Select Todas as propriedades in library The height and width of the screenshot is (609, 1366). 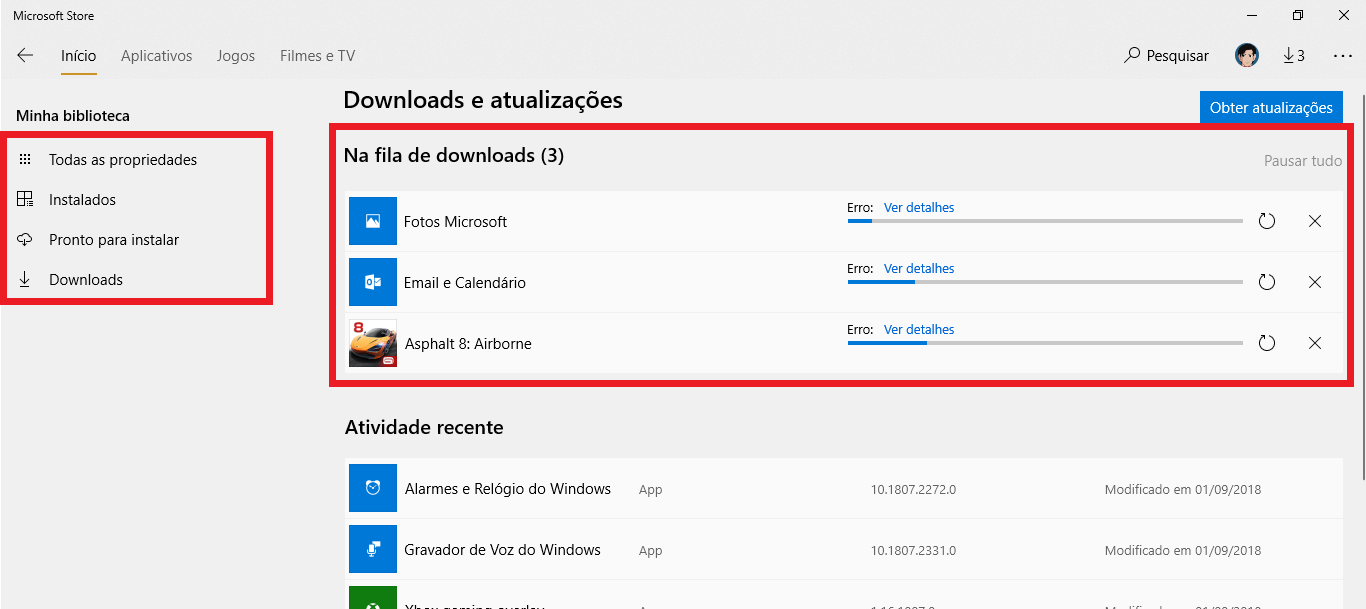[123, 160]
